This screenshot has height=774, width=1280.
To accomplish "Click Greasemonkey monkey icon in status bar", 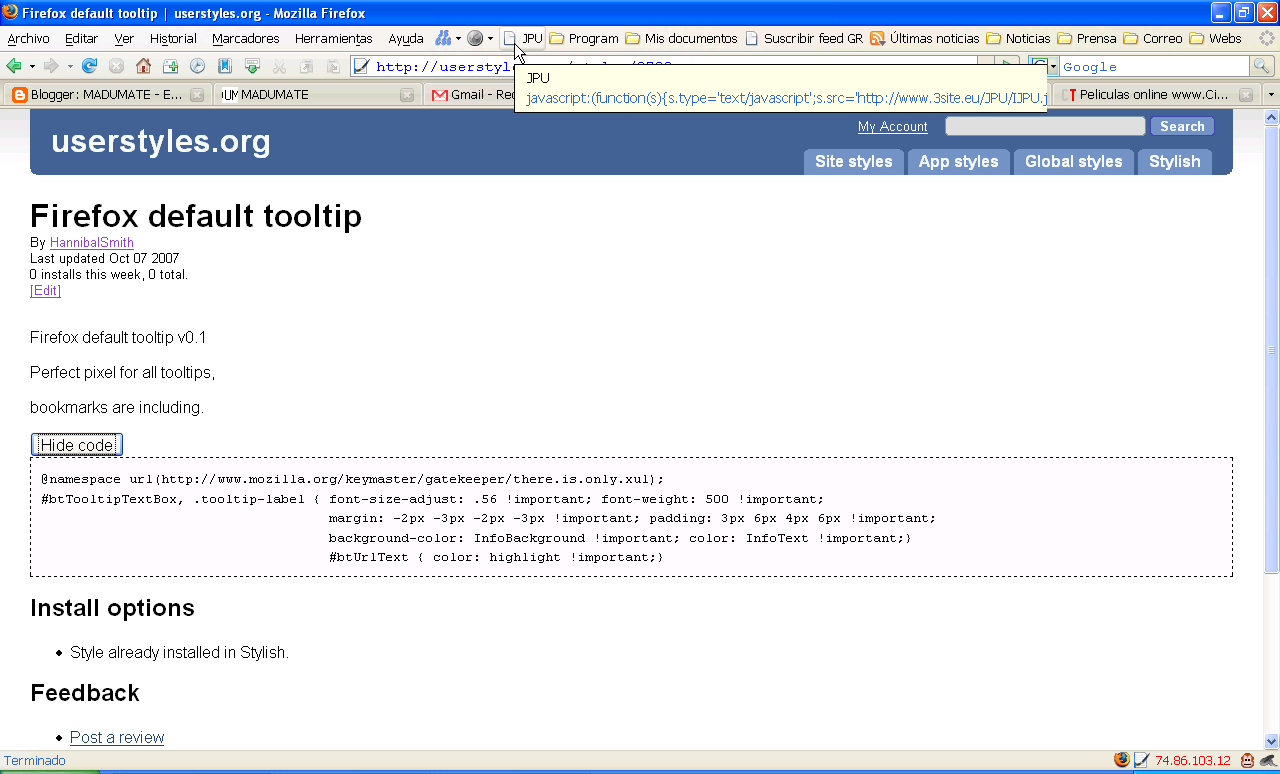I will point(1247,760).
